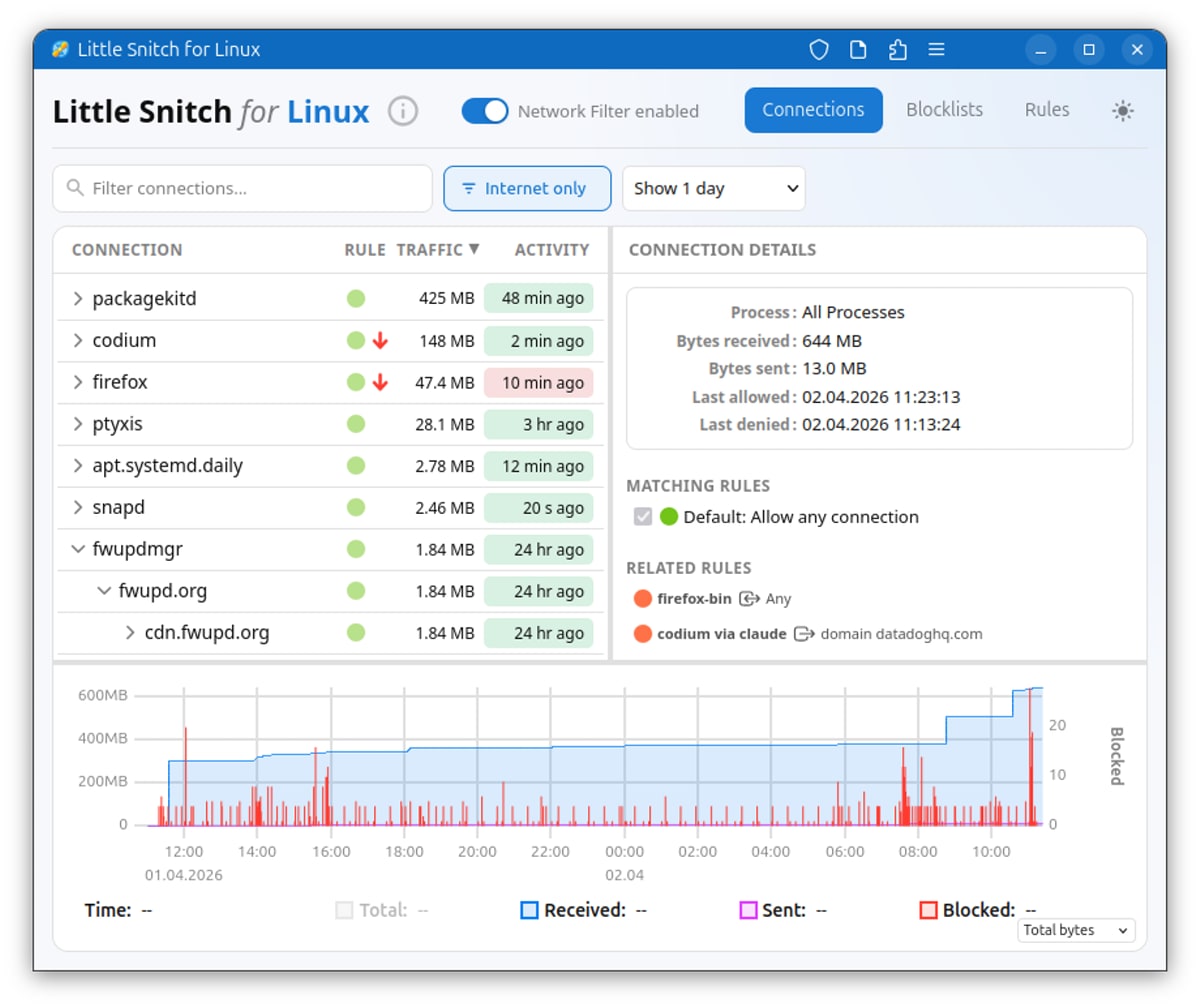Open the hamburger menu in the title bar
The image size is (1200, 1008).
tap(936, 50)
